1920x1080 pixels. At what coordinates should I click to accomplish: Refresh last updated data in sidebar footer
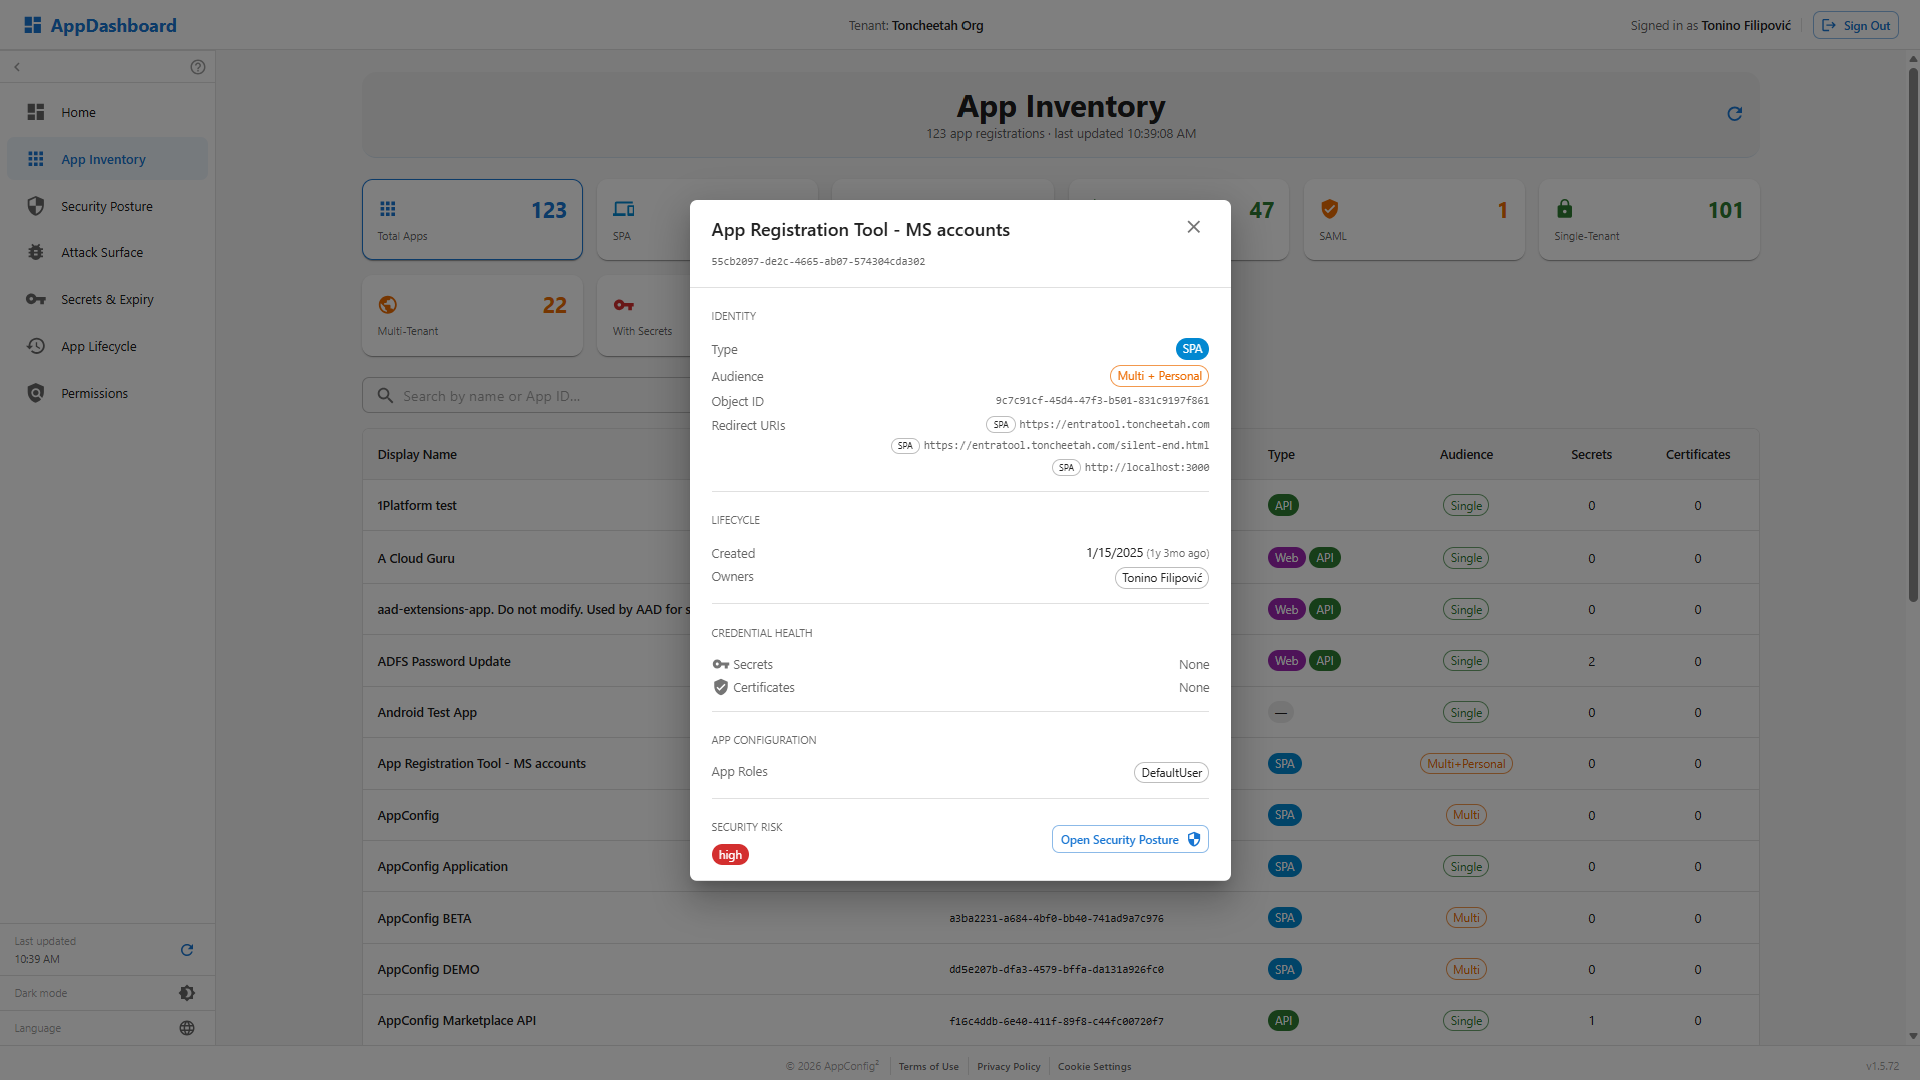coord(187,950)
